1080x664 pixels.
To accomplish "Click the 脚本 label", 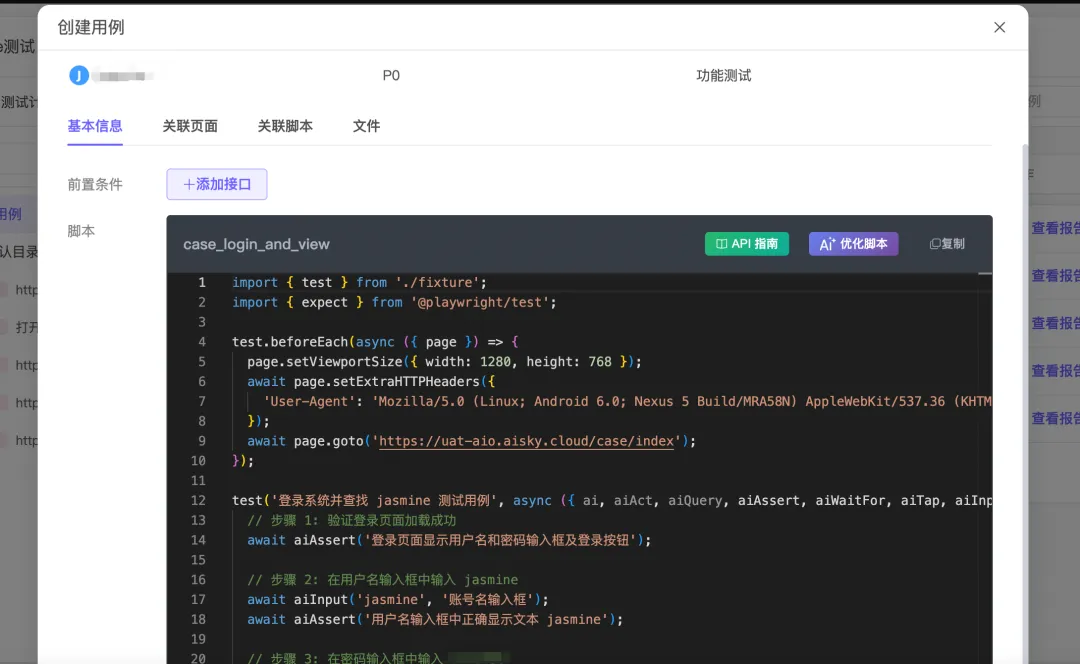I will point(81,231).
